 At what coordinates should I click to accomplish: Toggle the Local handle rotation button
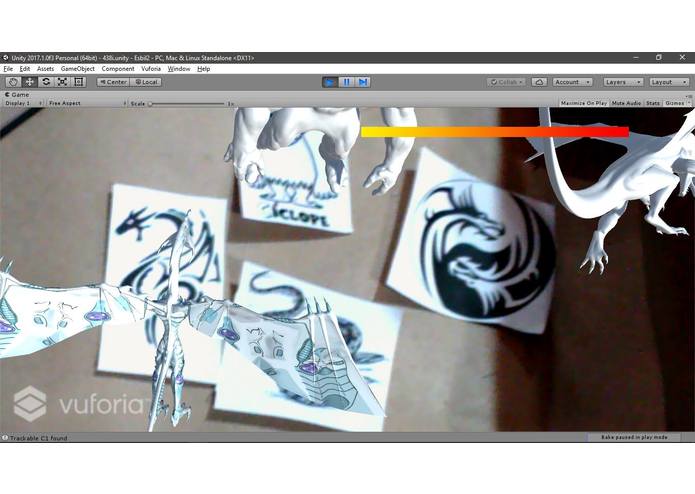pyautogui.click(x=146, y=82)
